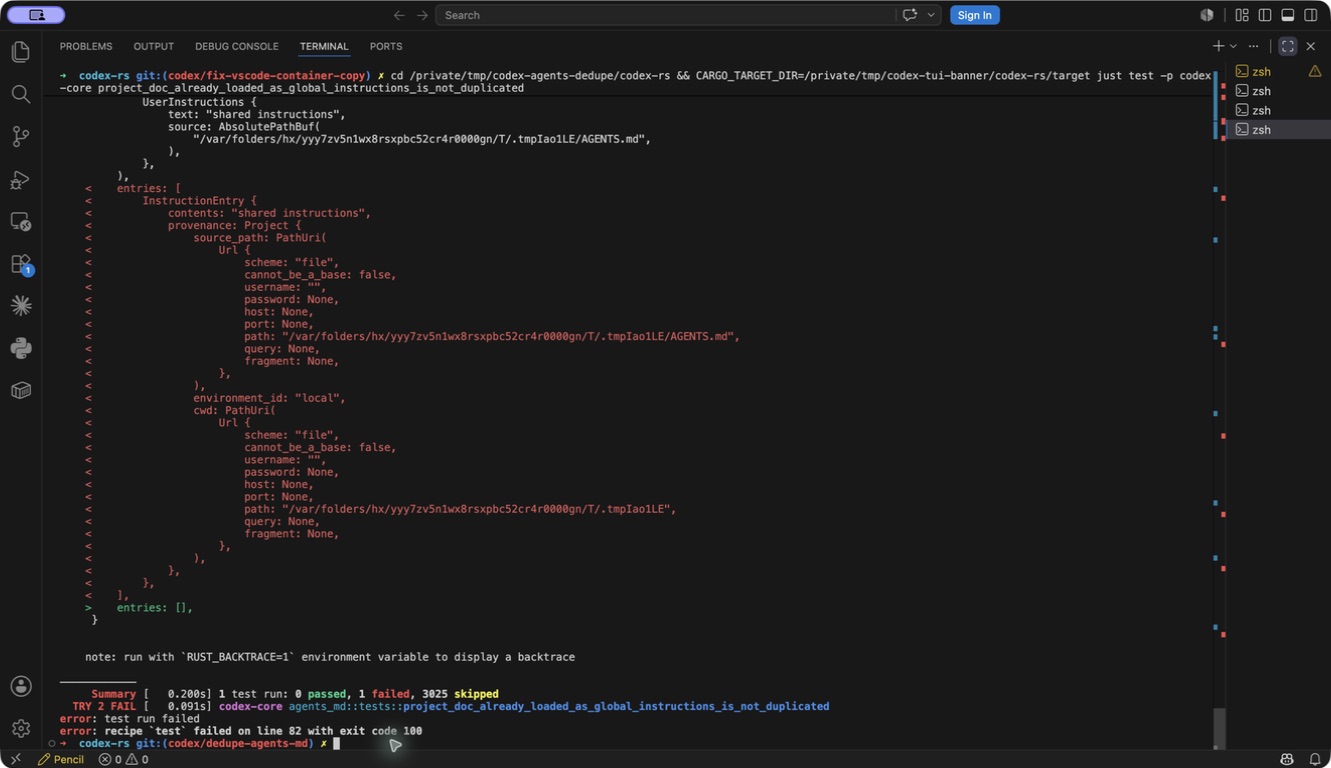Switch to the PROBLEMS tab
1331x768 pixels.
coord(86,46)
